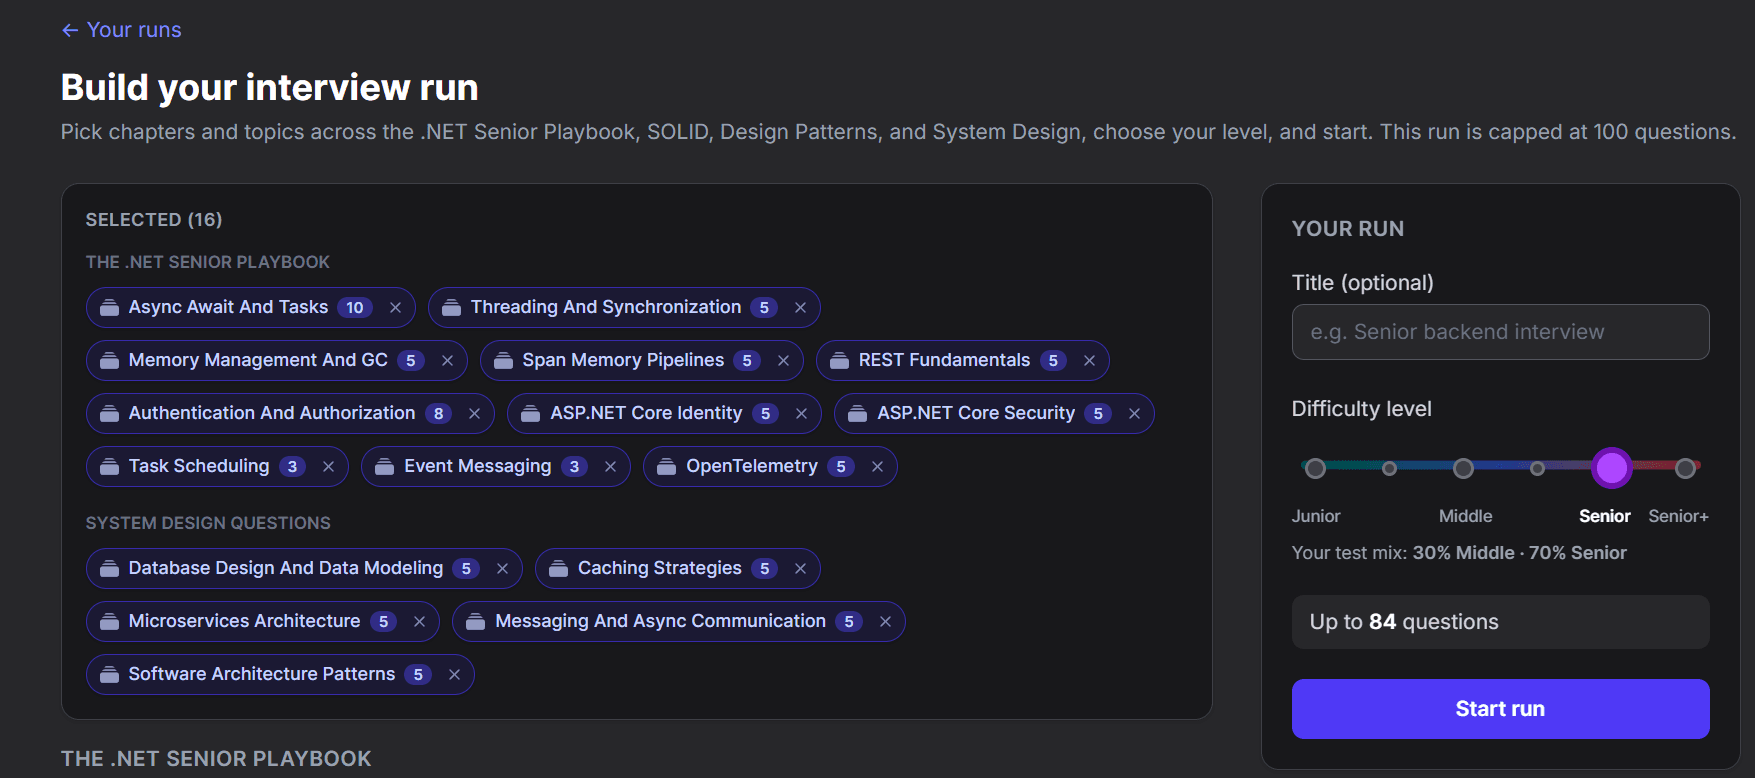This screenshot has width=1755, height=778.
Task: Click the Microservices Architecture stack icon
Action: coord(110,622)
